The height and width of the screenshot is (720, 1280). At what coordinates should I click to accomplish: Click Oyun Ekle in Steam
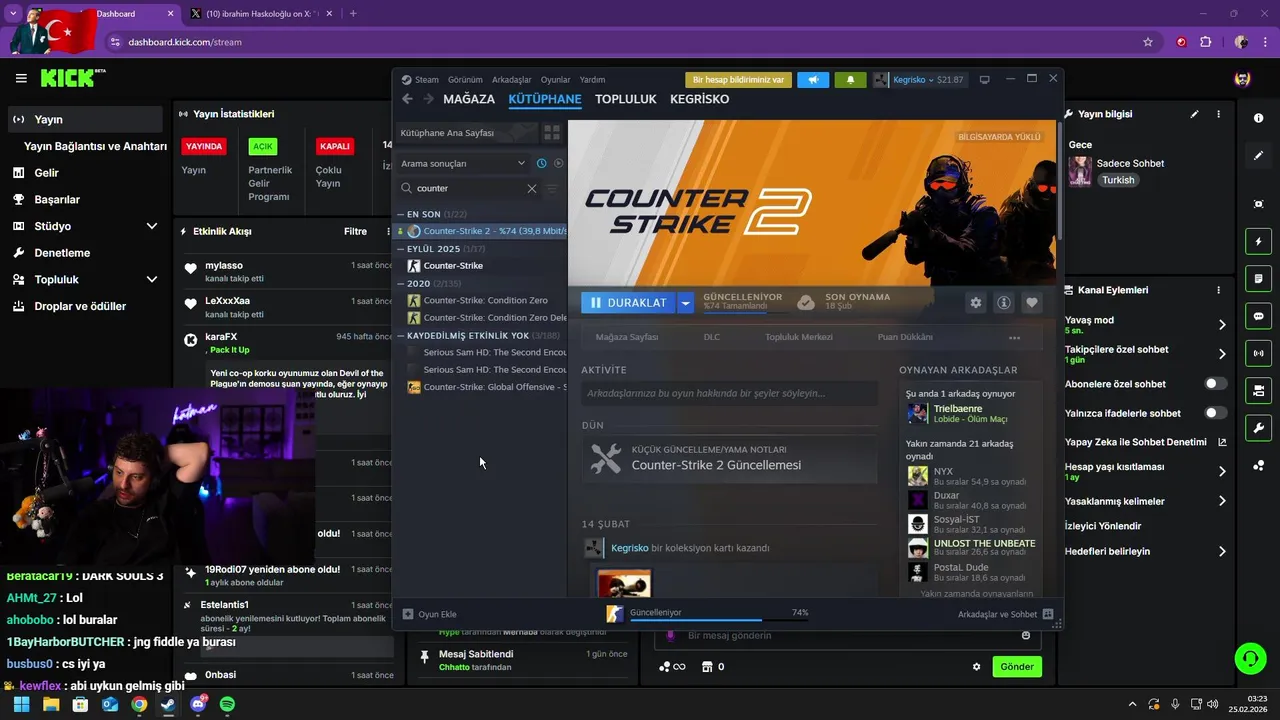tap(430, 614)
